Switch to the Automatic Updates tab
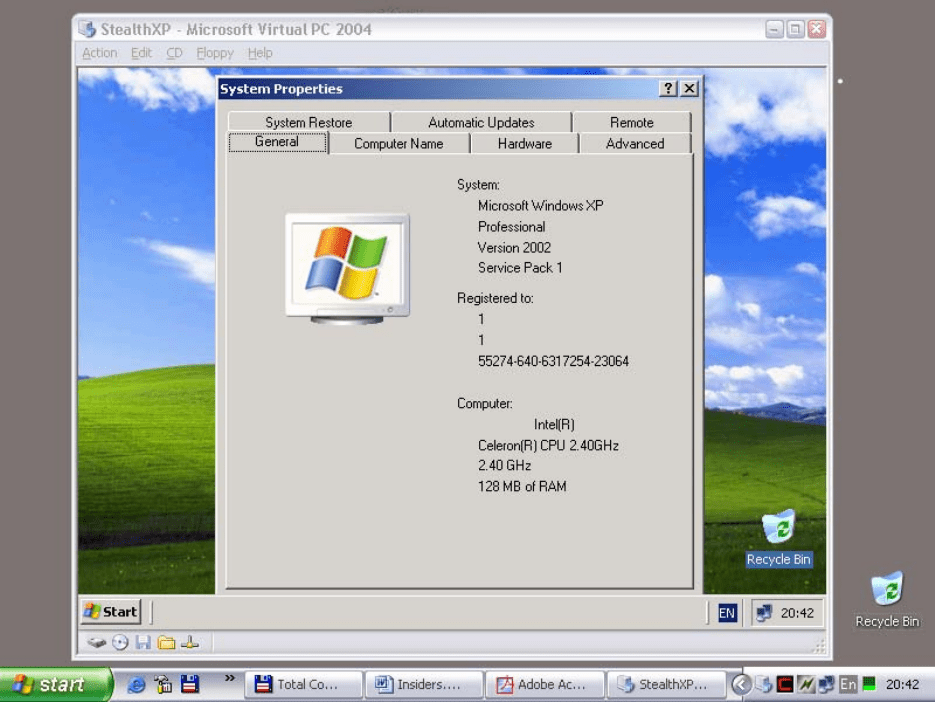 [481, 122]
